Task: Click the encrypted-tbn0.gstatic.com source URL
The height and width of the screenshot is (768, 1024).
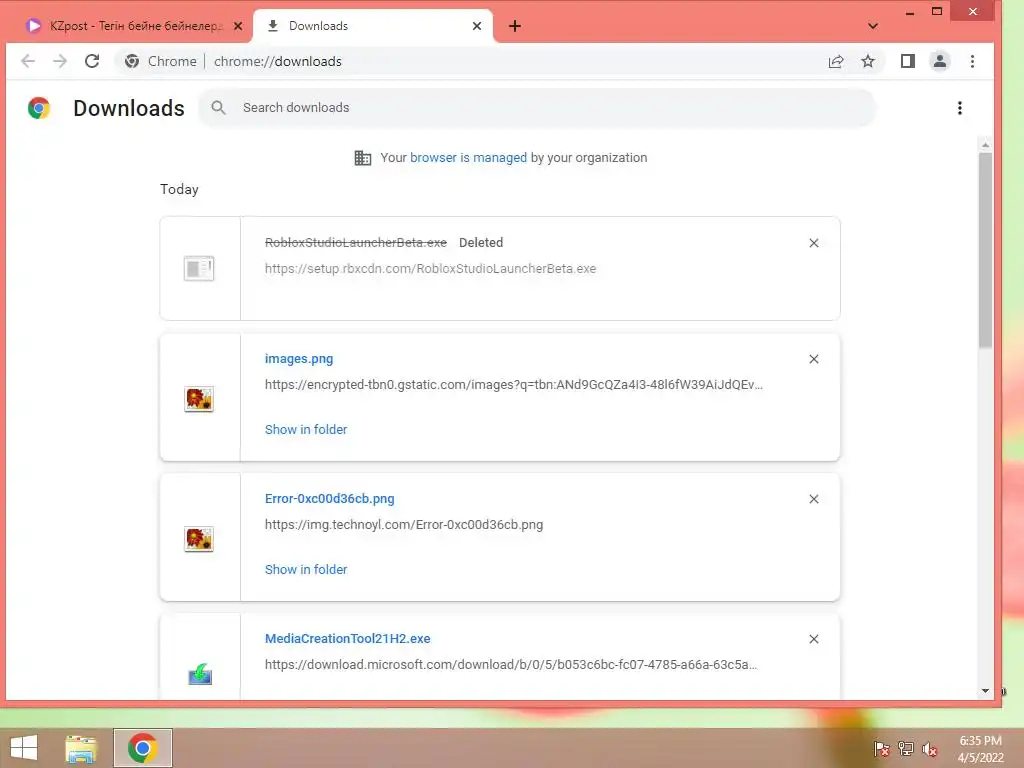Action: (x=513, y=385)
